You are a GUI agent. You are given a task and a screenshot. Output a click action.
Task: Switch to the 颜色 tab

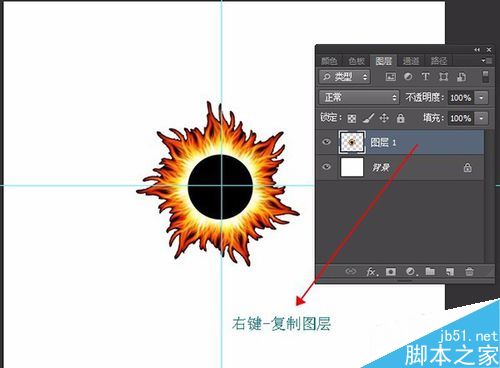tap(329, 61)
